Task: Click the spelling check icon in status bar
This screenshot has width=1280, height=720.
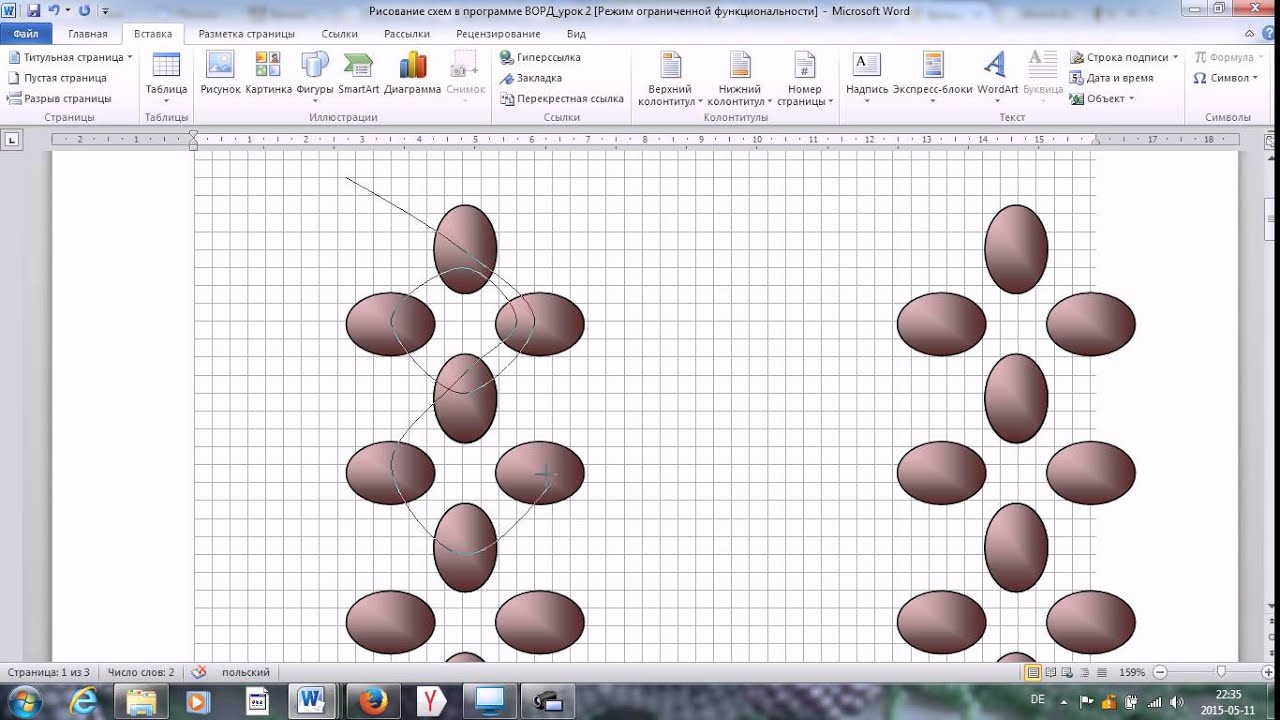Action: (198, 673)
